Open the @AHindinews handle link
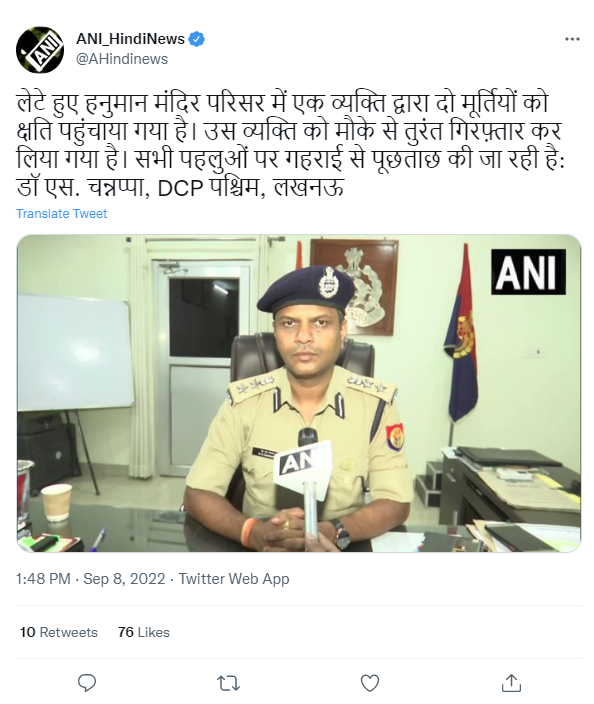 tap(122, 59)
